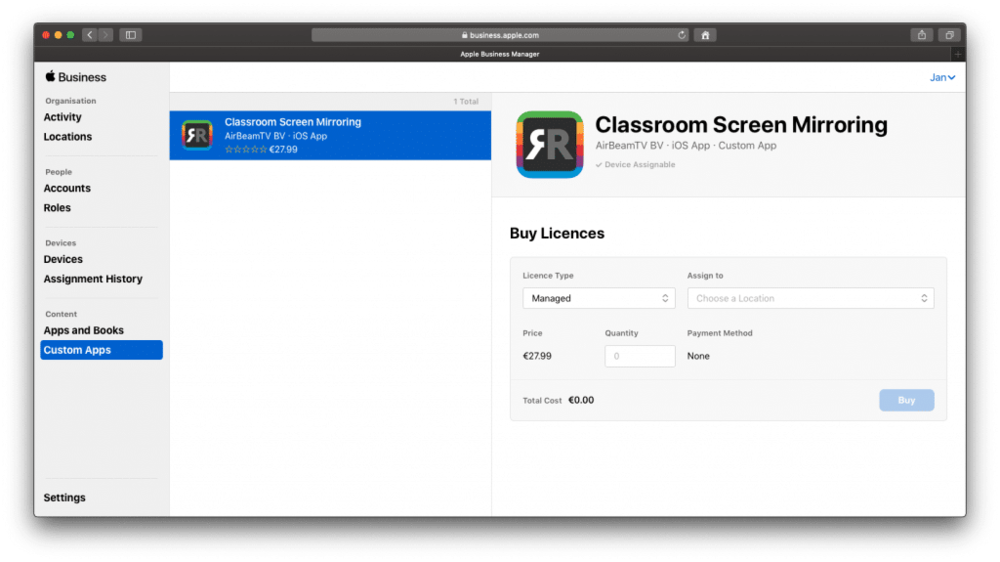Open the Activity section
This screenshot has width=1000, height=562.
click(62, 117)
